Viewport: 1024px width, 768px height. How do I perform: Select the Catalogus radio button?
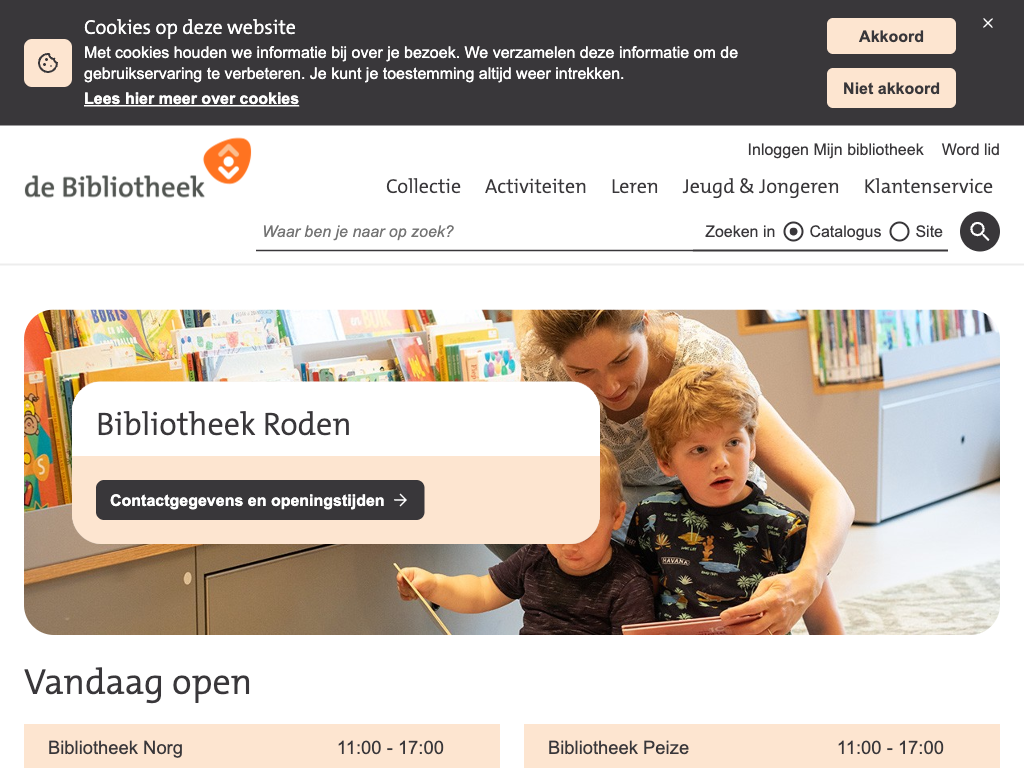click(793, 232)
